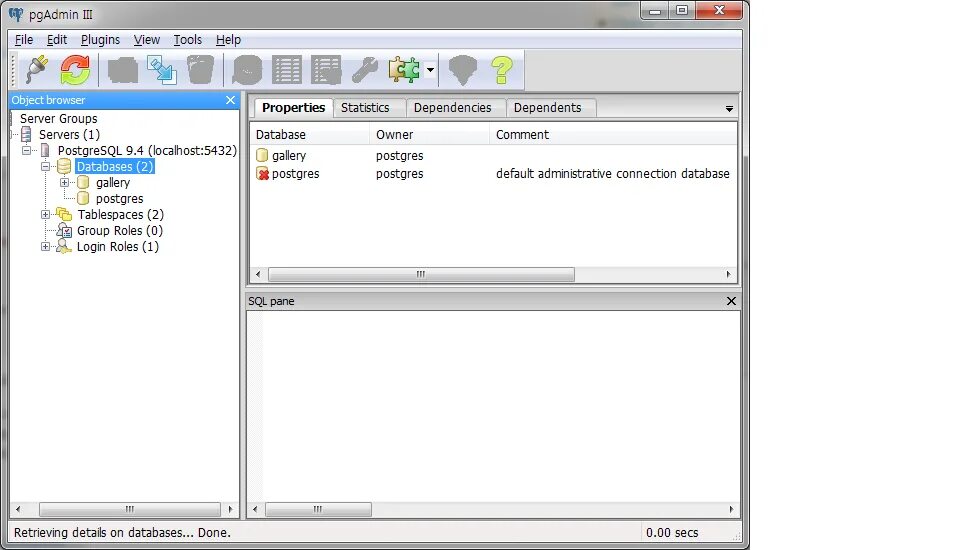
Task: Open the SQL query tool icon
Action: (247, 70)
